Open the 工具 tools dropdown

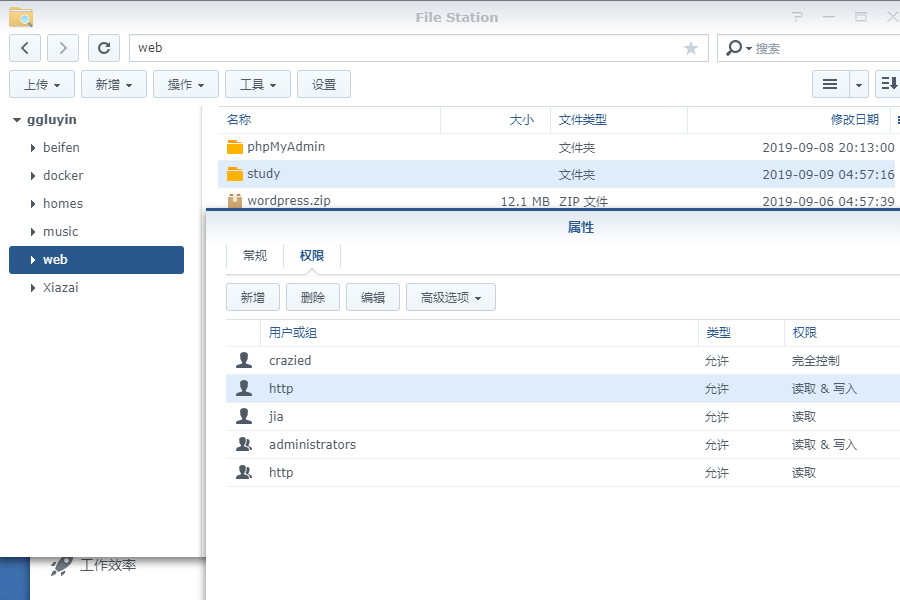258,84
